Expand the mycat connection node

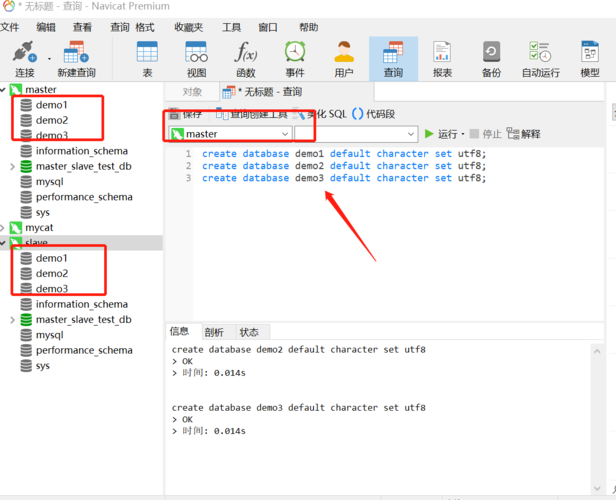tap(3, 228)
